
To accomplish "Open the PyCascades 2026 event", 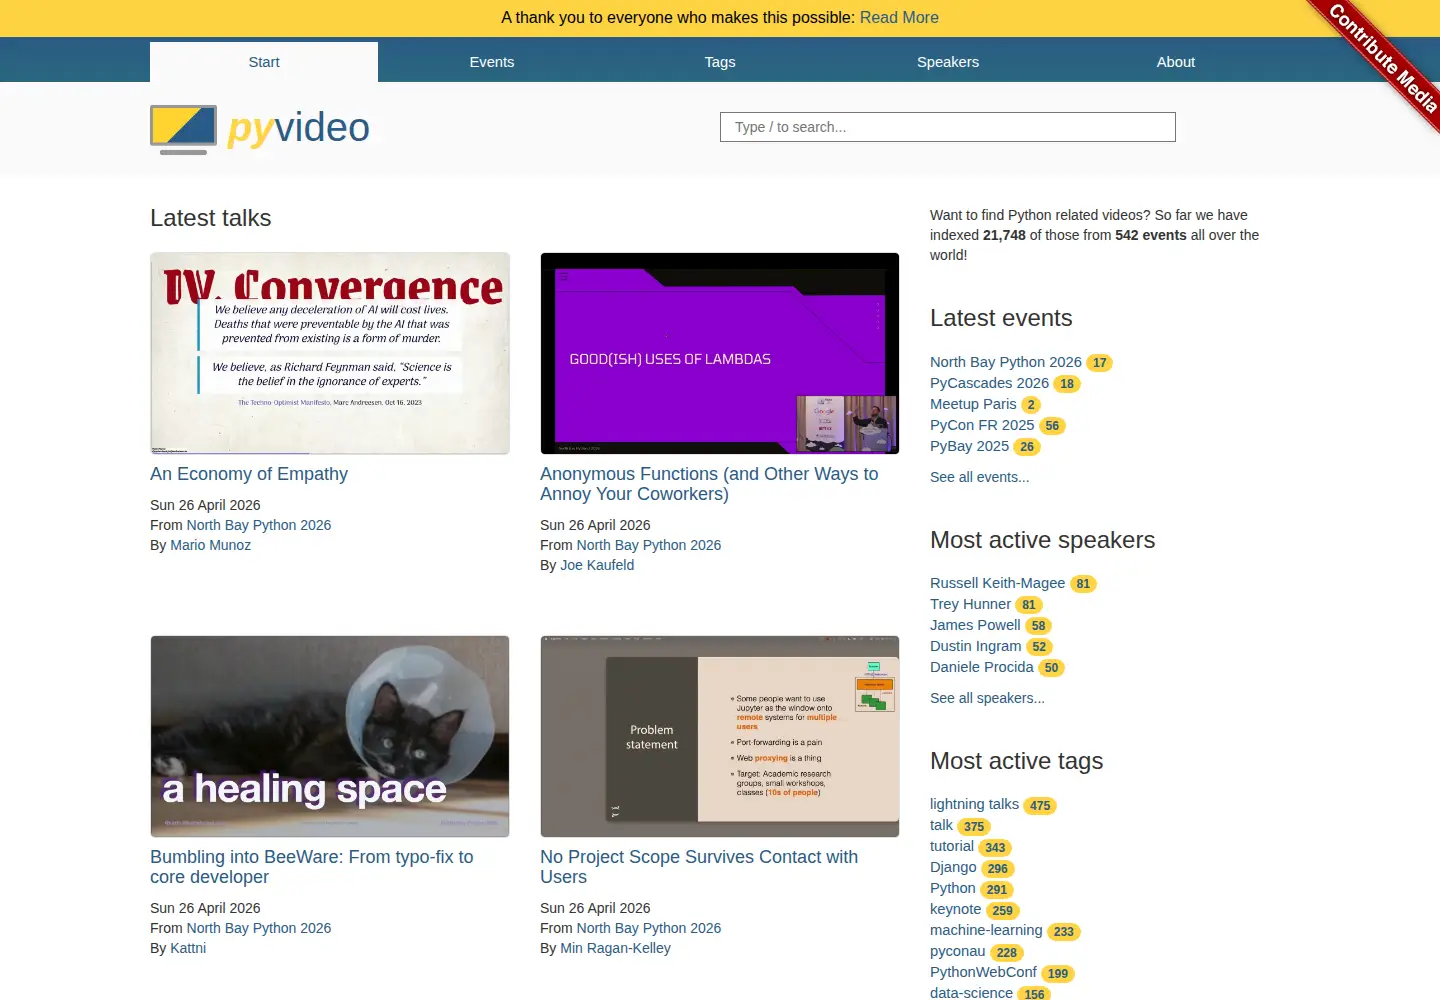I will click(x=989, y=383).
